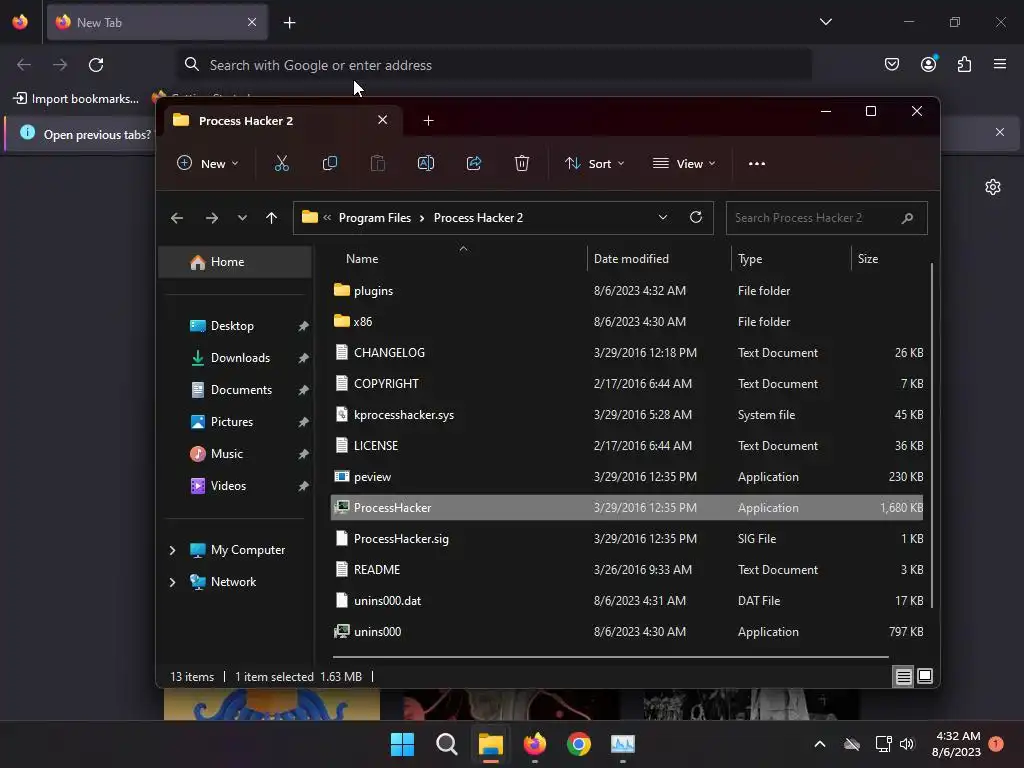Click the volume speaker icon in system tray

click(x=907, y=744)
